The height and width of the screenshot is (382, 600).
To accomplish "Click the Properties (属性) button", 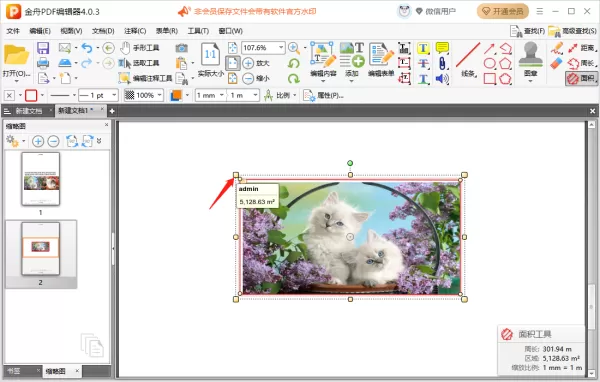I will click(323, 95).
